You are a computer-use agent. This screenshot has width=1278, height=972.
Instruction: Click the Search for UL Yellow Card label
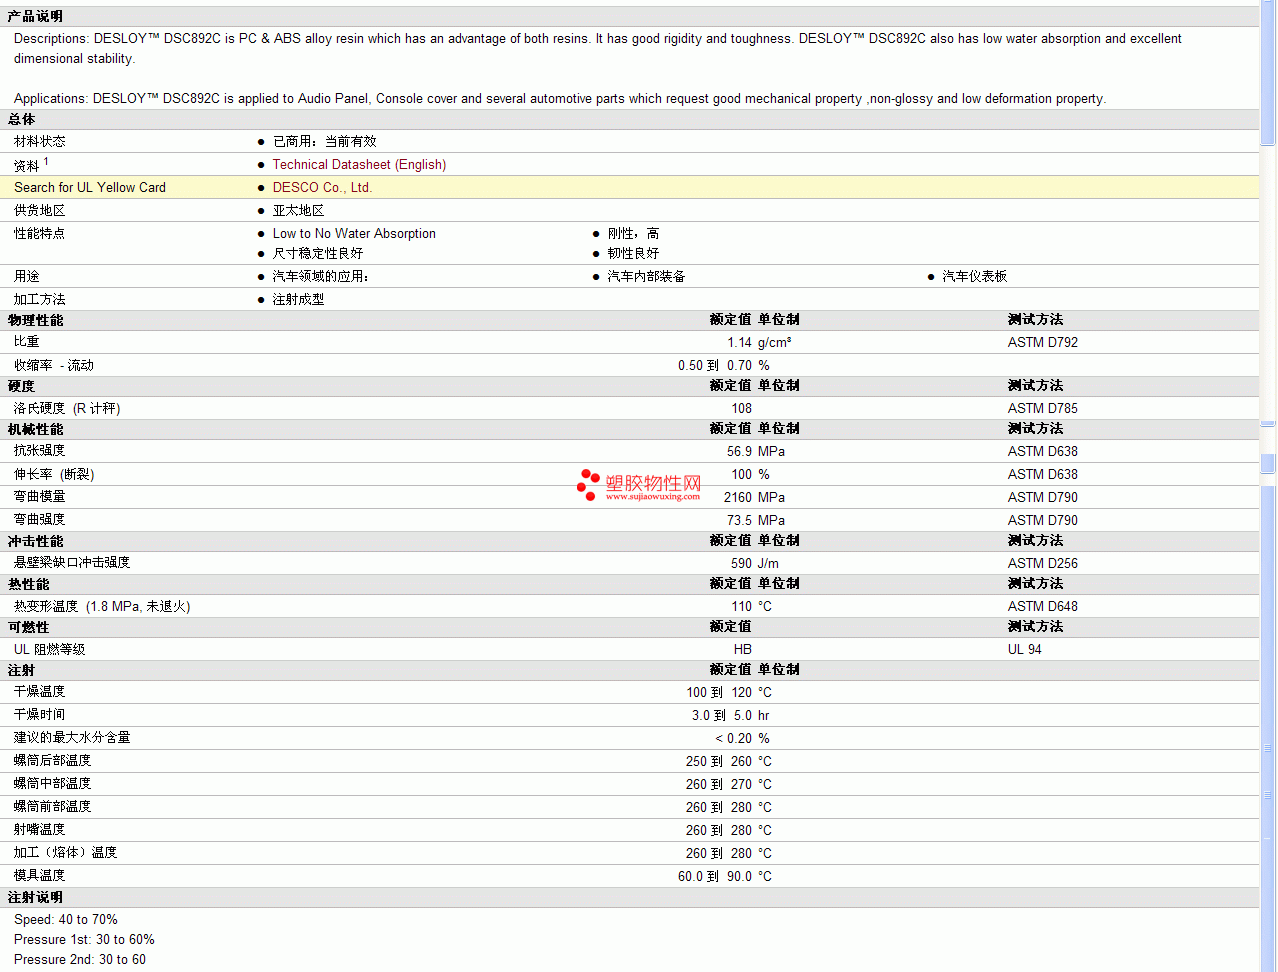(90, 188)
